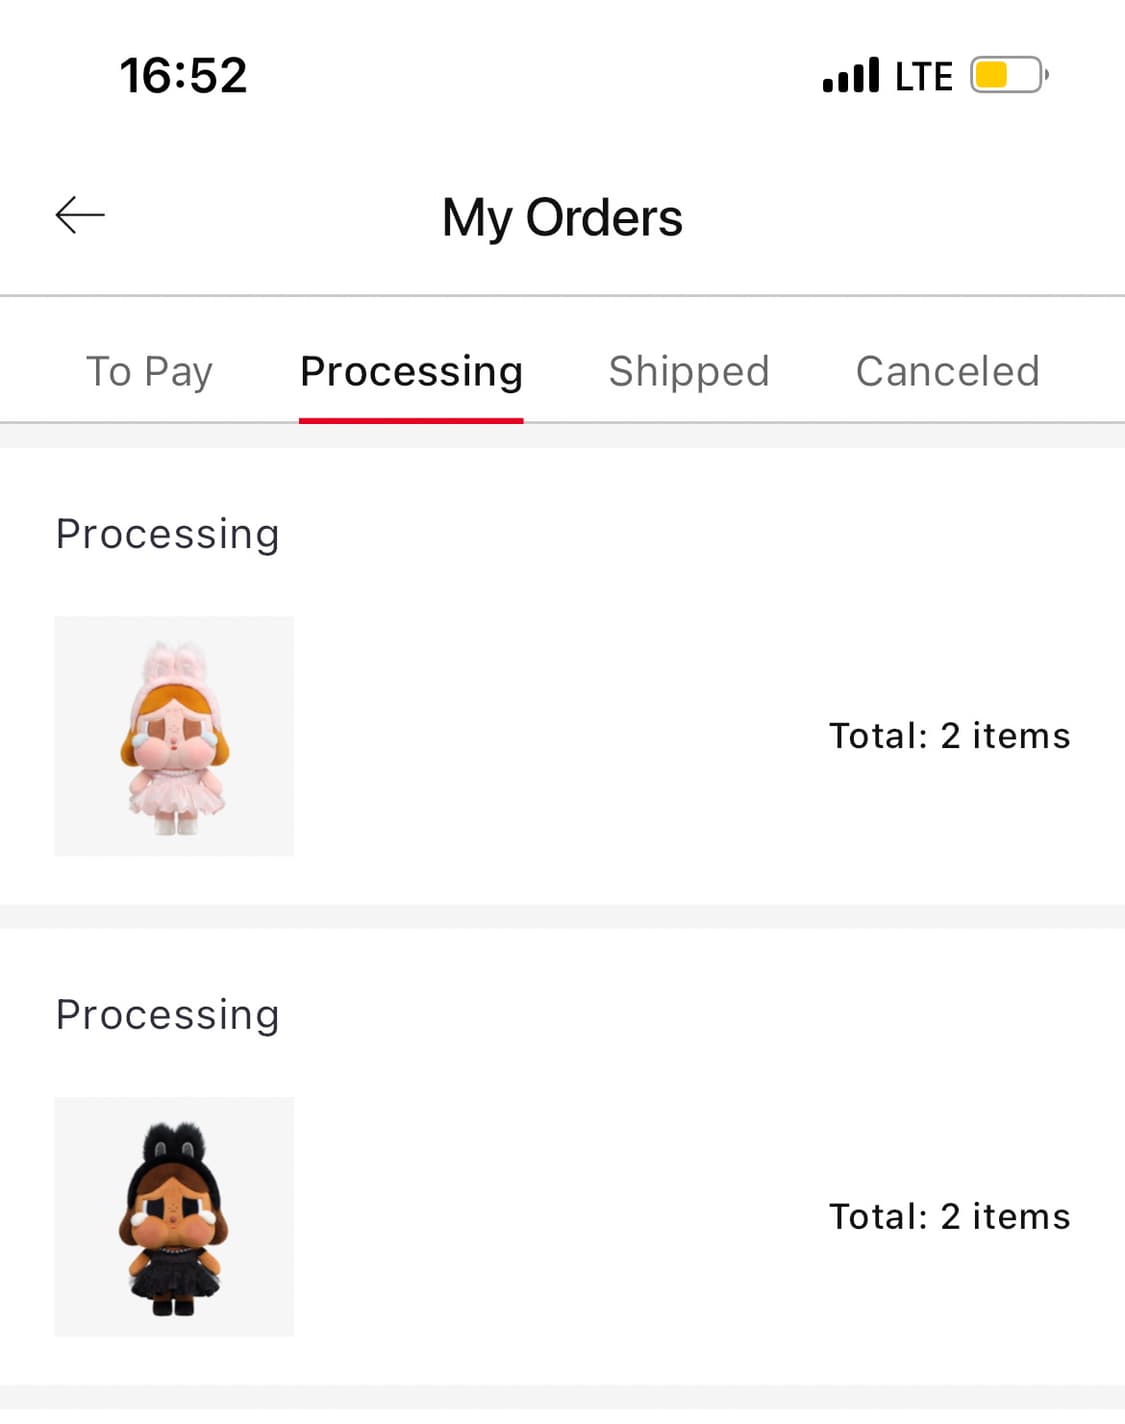Tap second order's Processing status label

(167, 1015)
